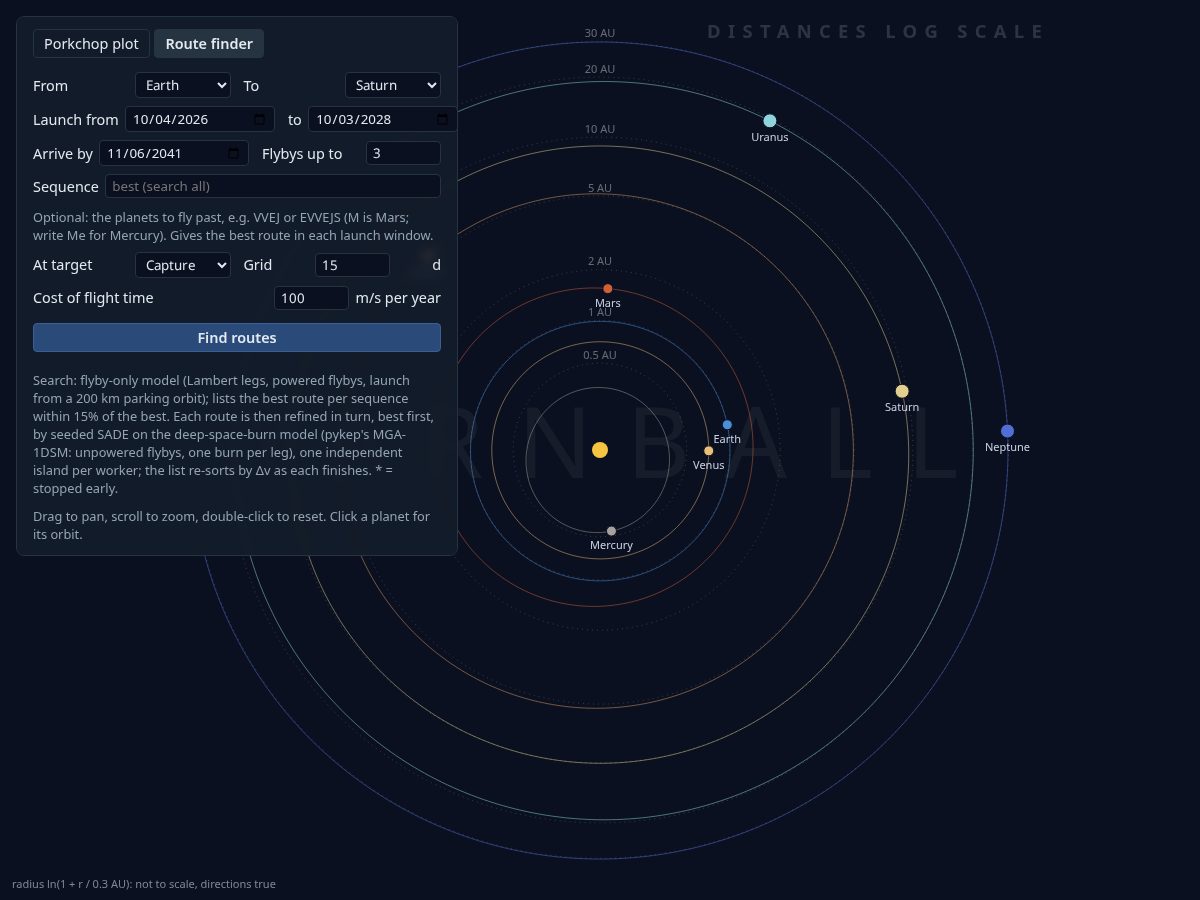This screenshot has width=1200, height=900.
Task: Switch to the Route finder tab
Action: (x=209, y=44)
